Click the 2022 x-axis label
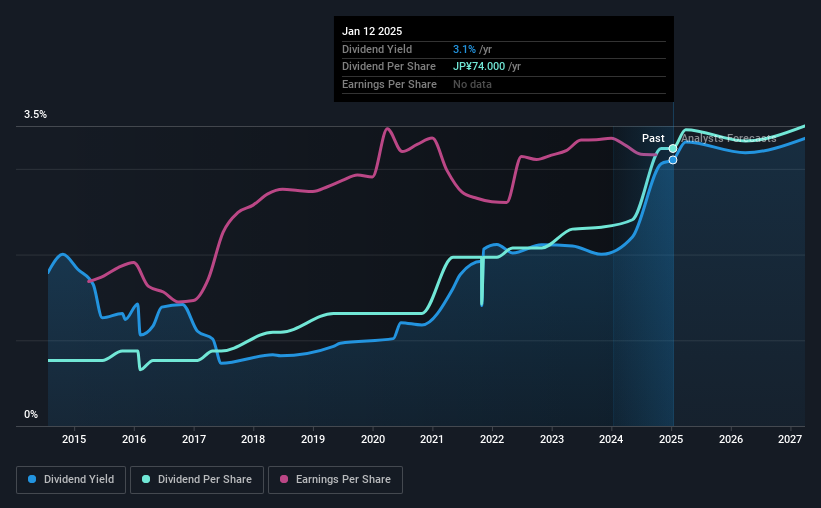The image size is (821, 508). [492, 439]
